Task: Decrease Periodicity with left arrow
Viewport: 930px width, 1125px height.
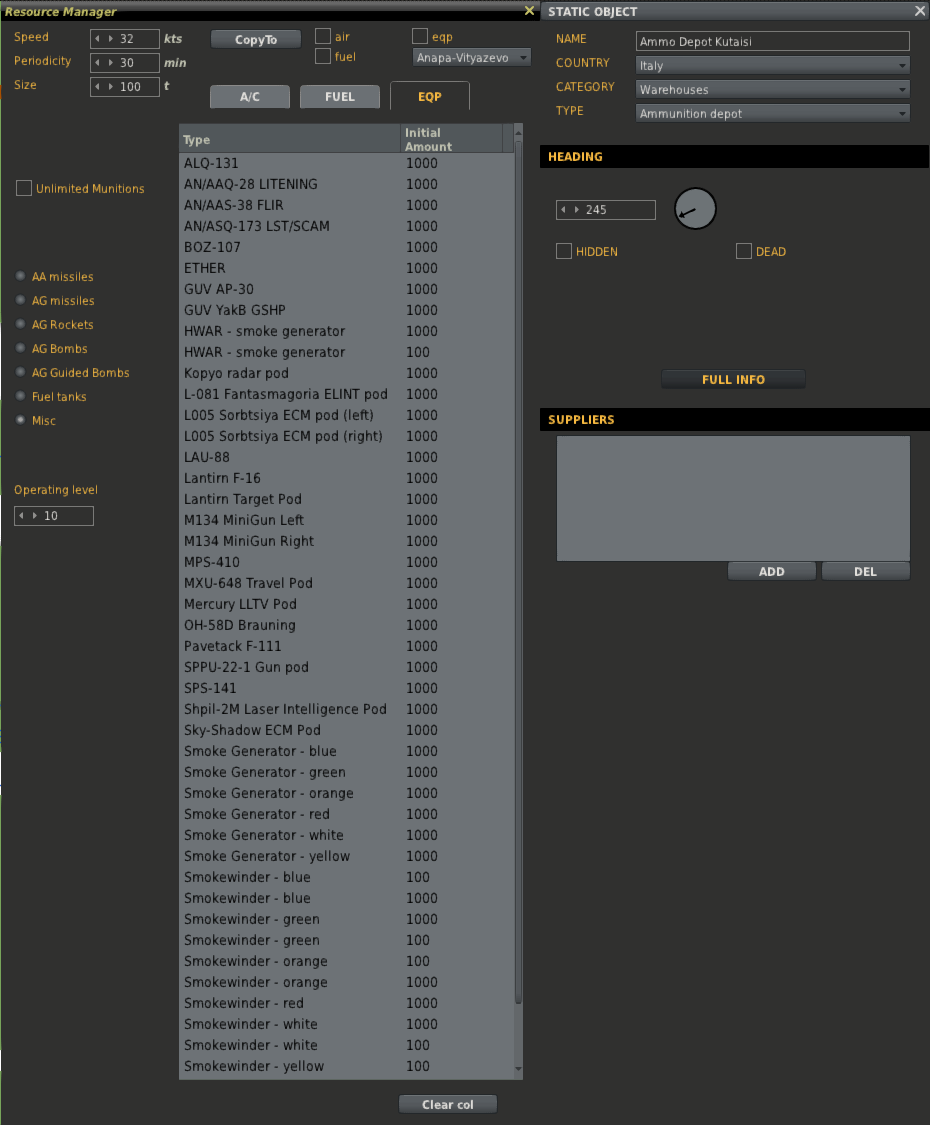Action: coord(98,62)
